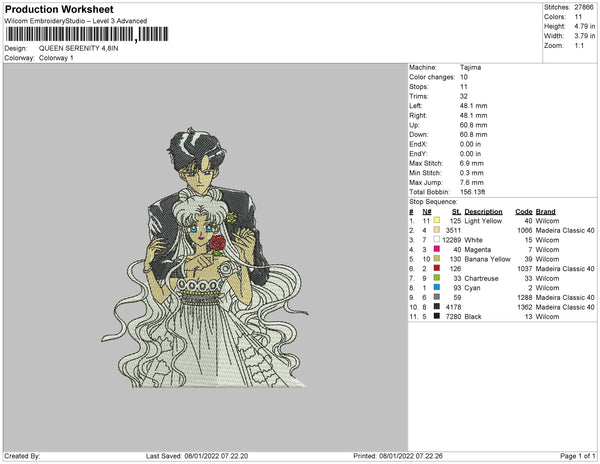
Task: Click the red swatch with code 1037
Action: (437, 268)
